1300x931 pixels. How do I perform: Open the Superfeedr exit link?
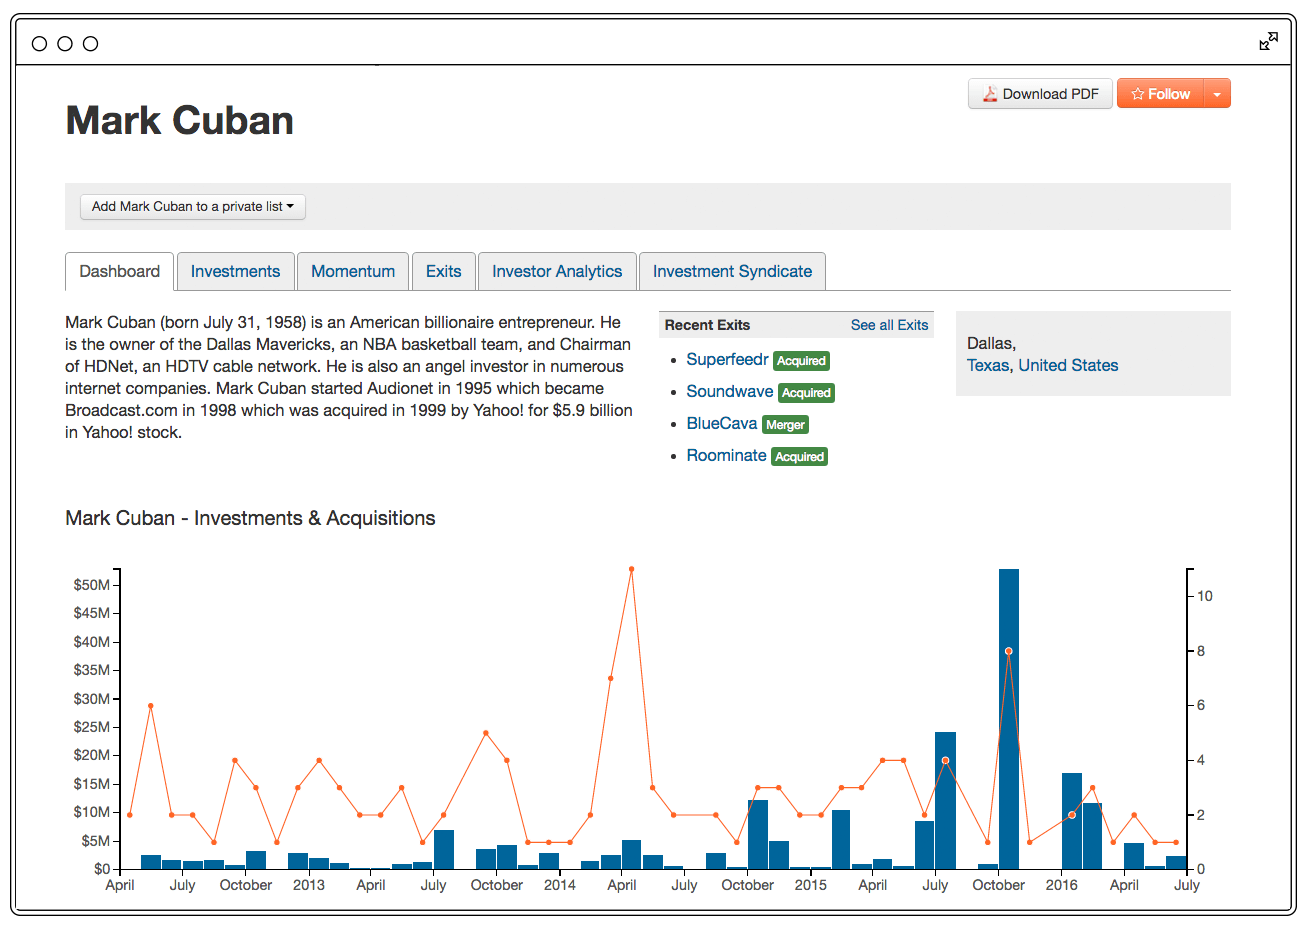[727, 359]
